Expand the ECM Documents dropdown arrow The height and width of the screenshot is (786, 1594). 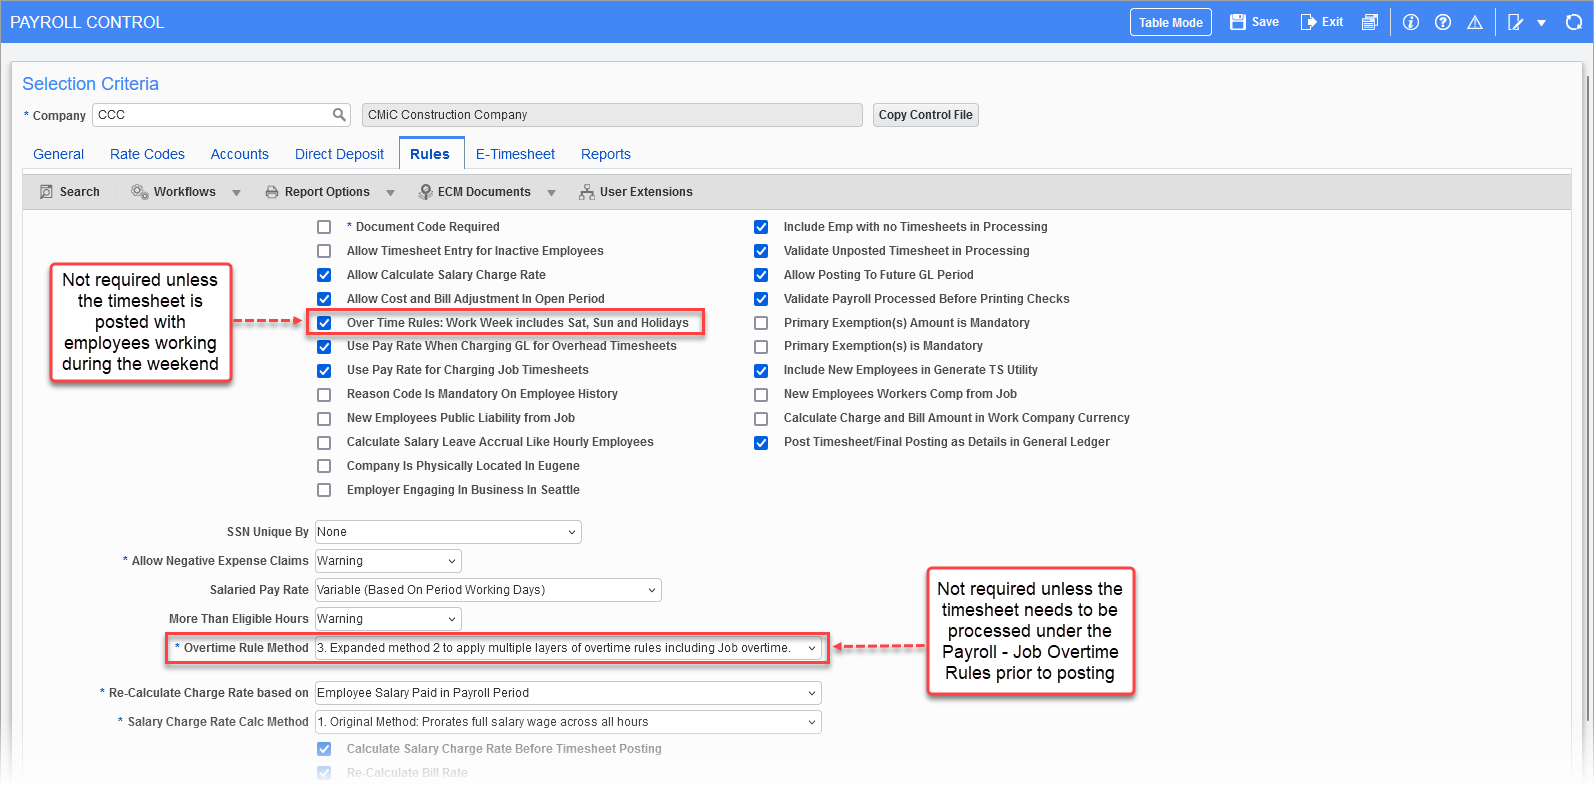552,193
